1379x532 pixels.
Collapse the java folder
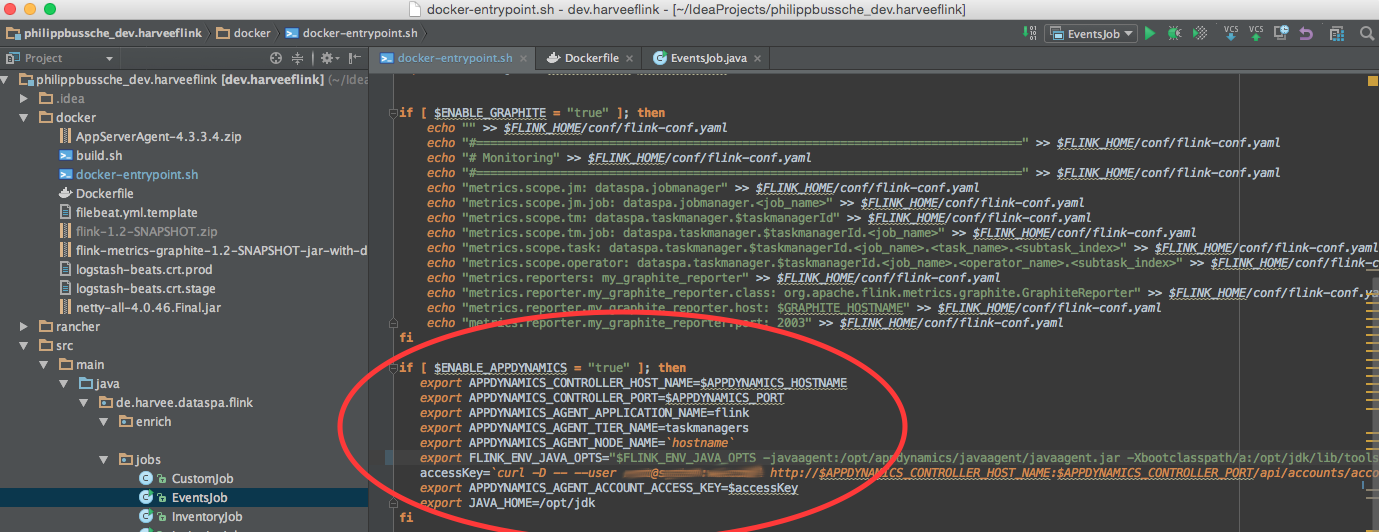tap(65, 383)
